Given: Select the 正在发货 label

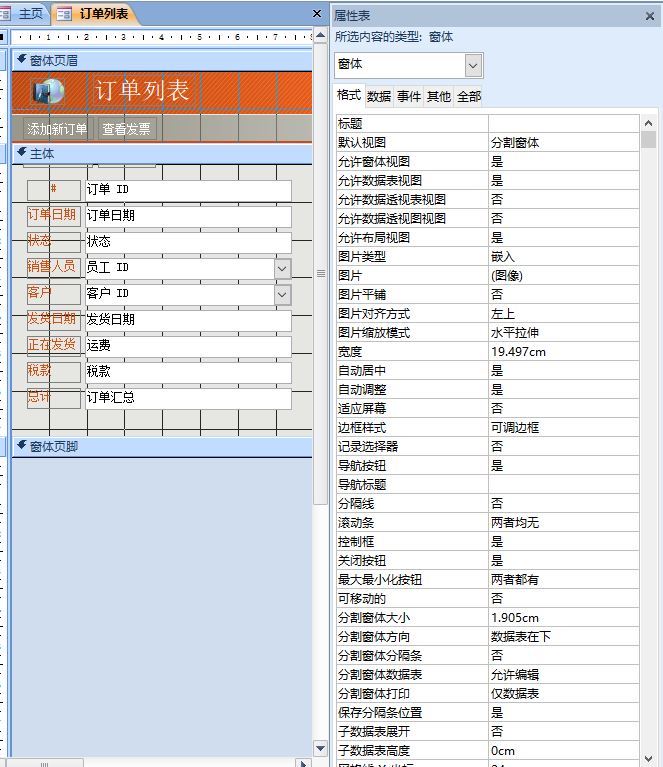Looking at the screenshot, I should (x=54, y=345).
